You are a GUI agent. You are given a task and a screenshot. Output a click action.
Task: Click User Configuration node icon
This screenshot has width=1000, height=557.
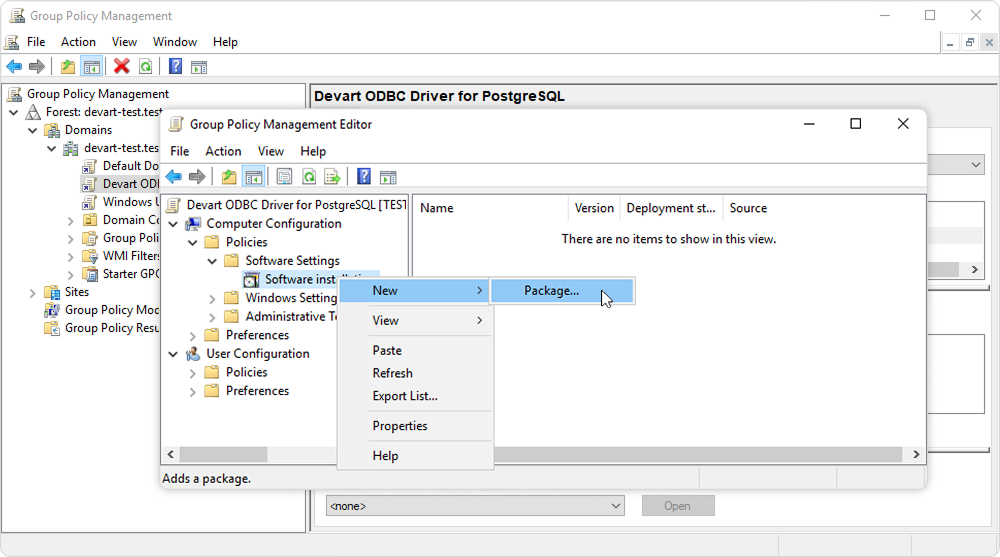193,354
